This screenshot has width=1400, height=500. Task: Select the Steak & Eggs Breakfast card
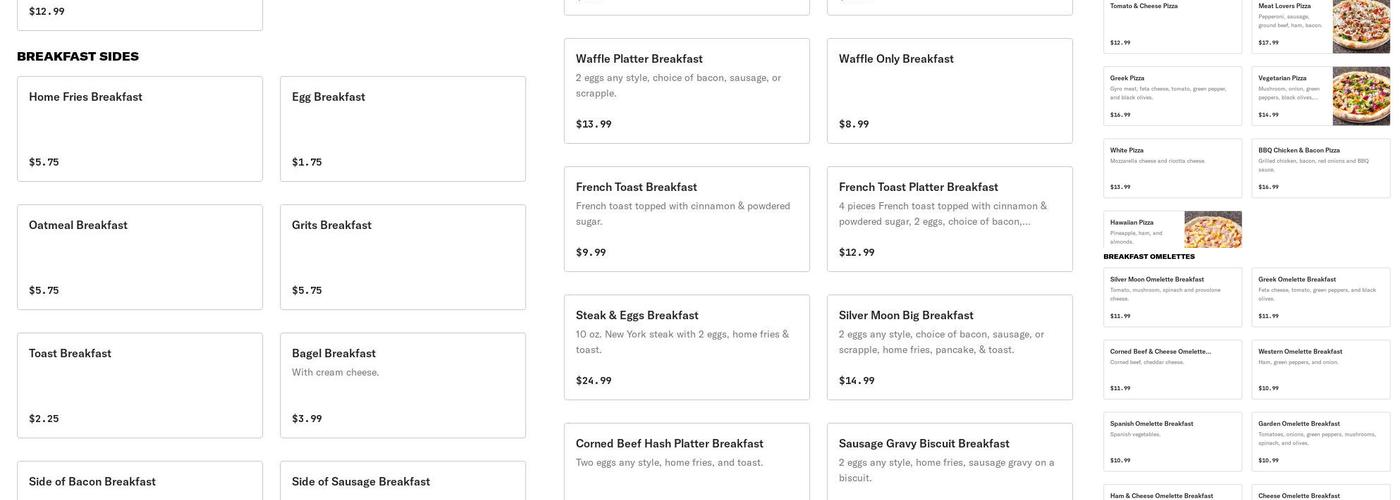click(x=686, y=347)
